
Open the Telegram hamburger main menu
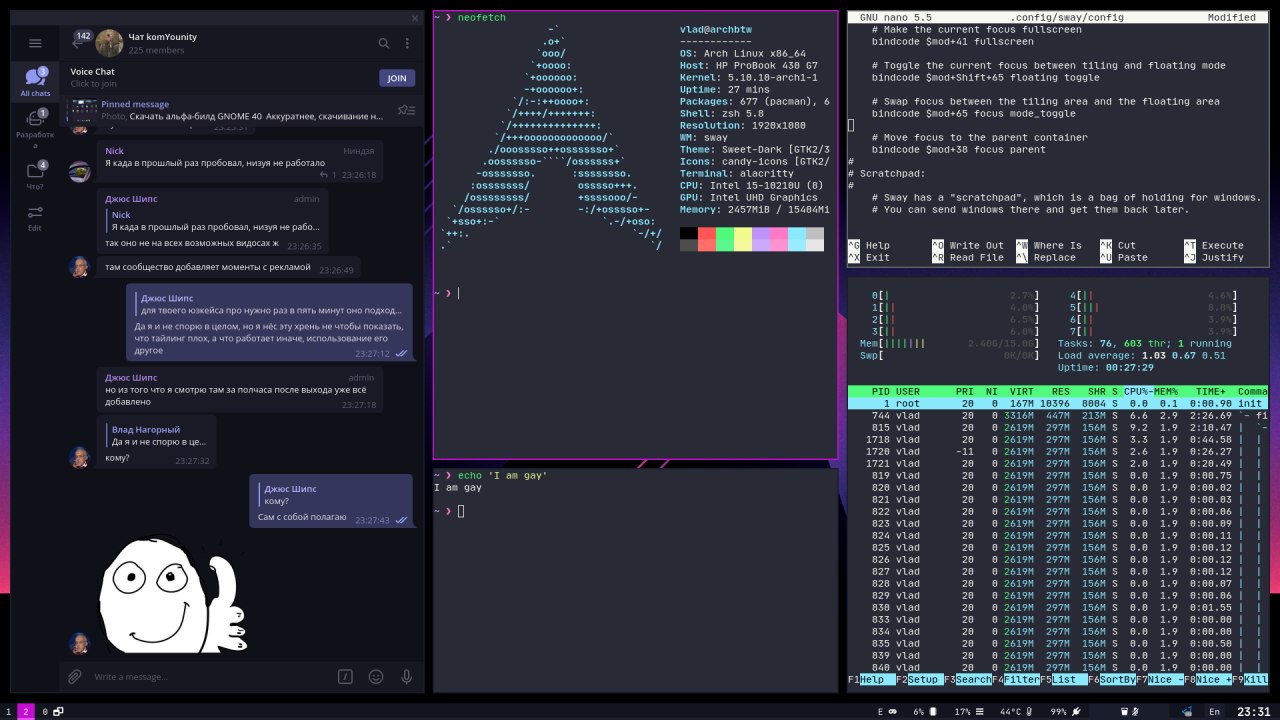(35, 43)
